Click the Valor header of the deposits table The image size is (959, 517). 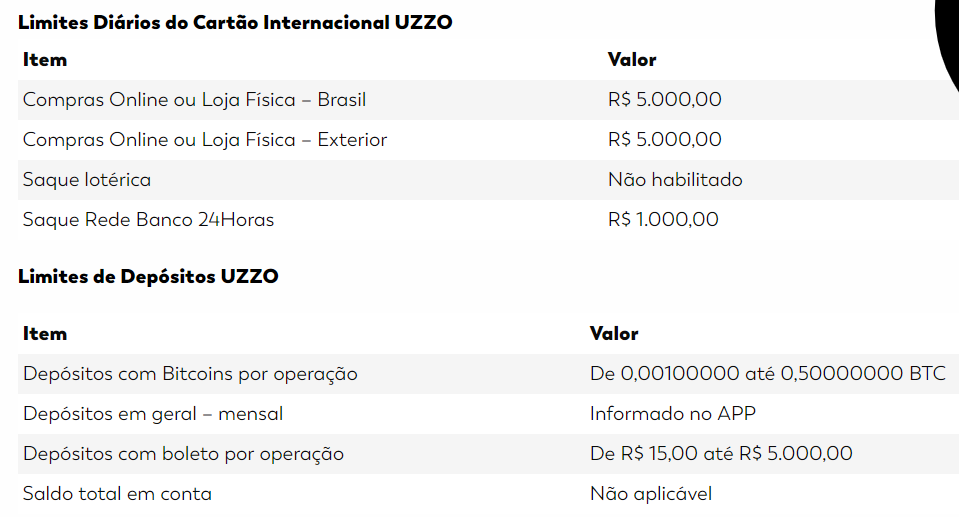click(614, 334)
